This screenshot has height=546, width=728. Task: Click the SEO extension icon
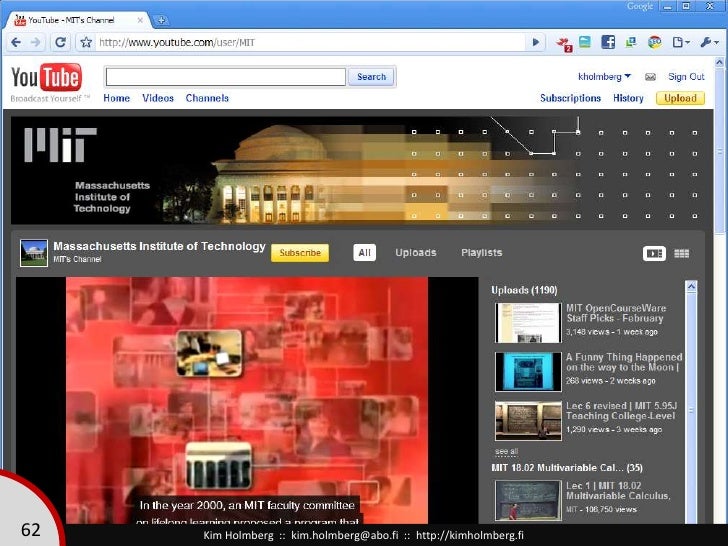click(x=655, y=42)
